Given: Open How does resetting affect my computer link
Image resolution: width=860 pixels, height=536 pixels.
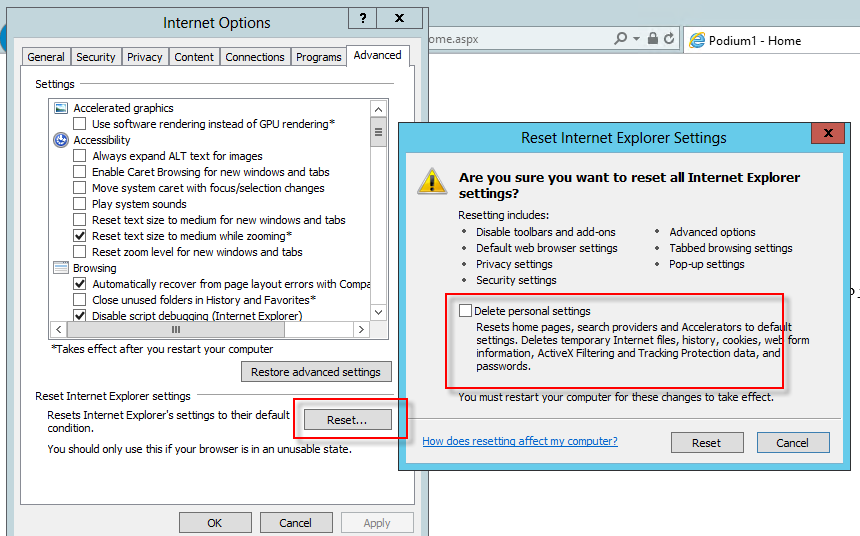Looking at the screenshot, I should point(520,441).
